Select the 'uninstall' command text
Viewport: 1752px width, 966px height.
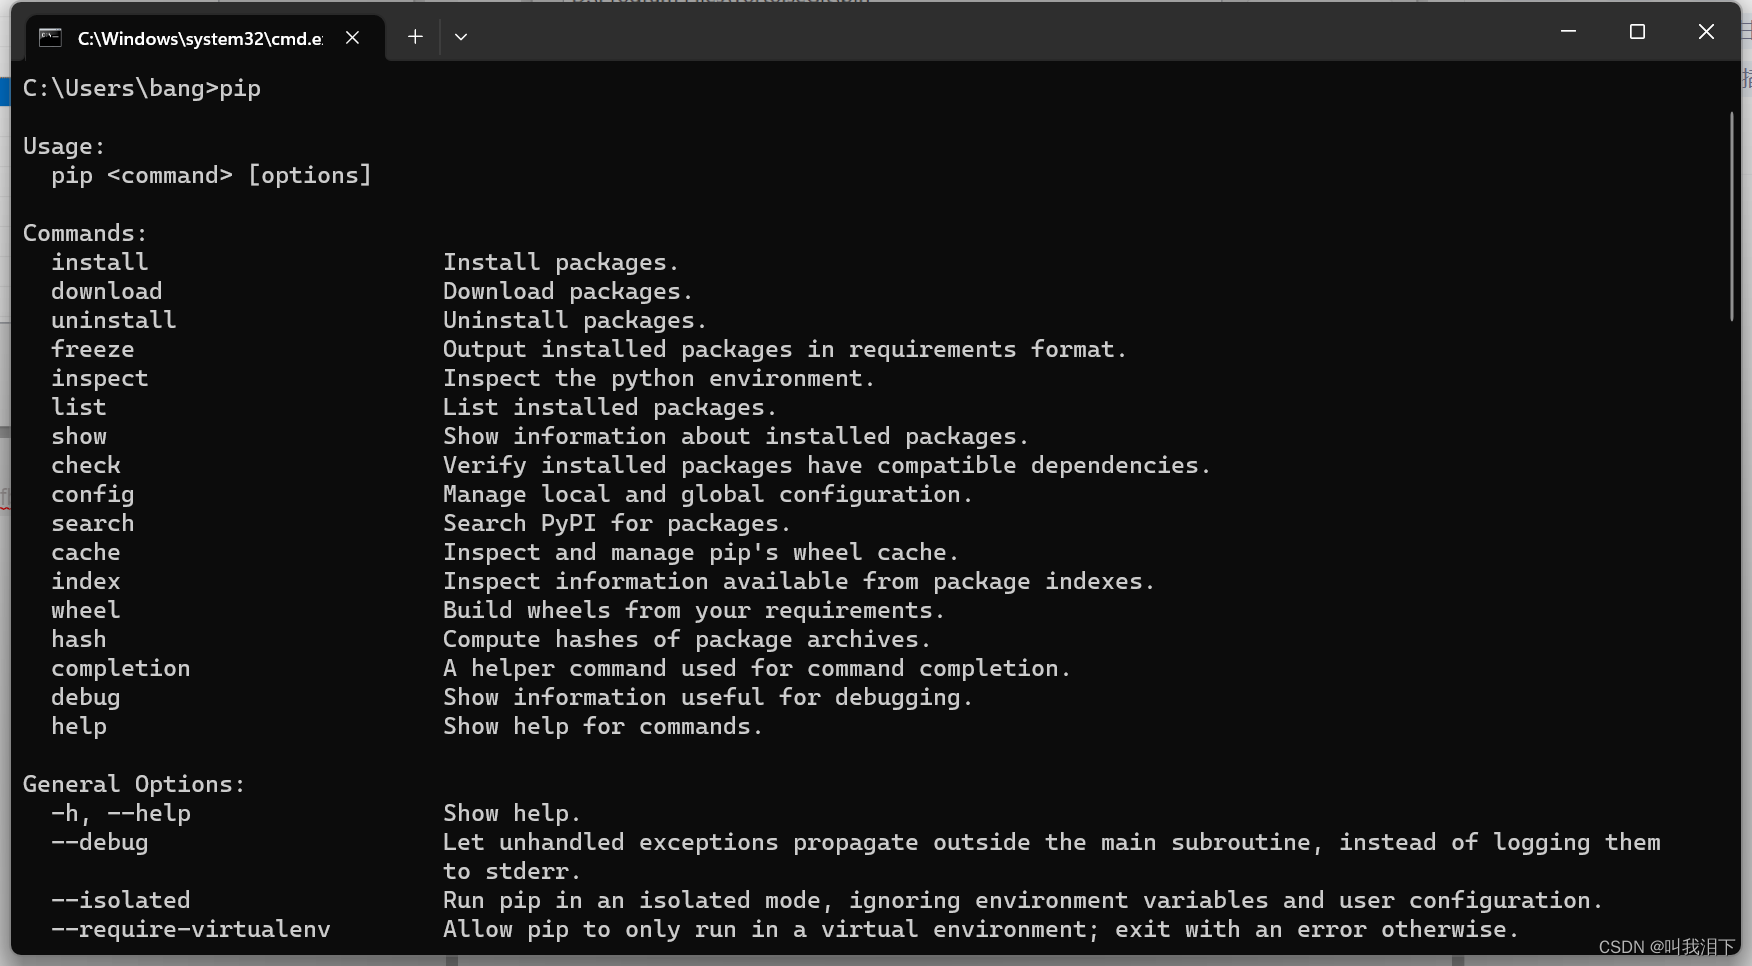(113, 319)
